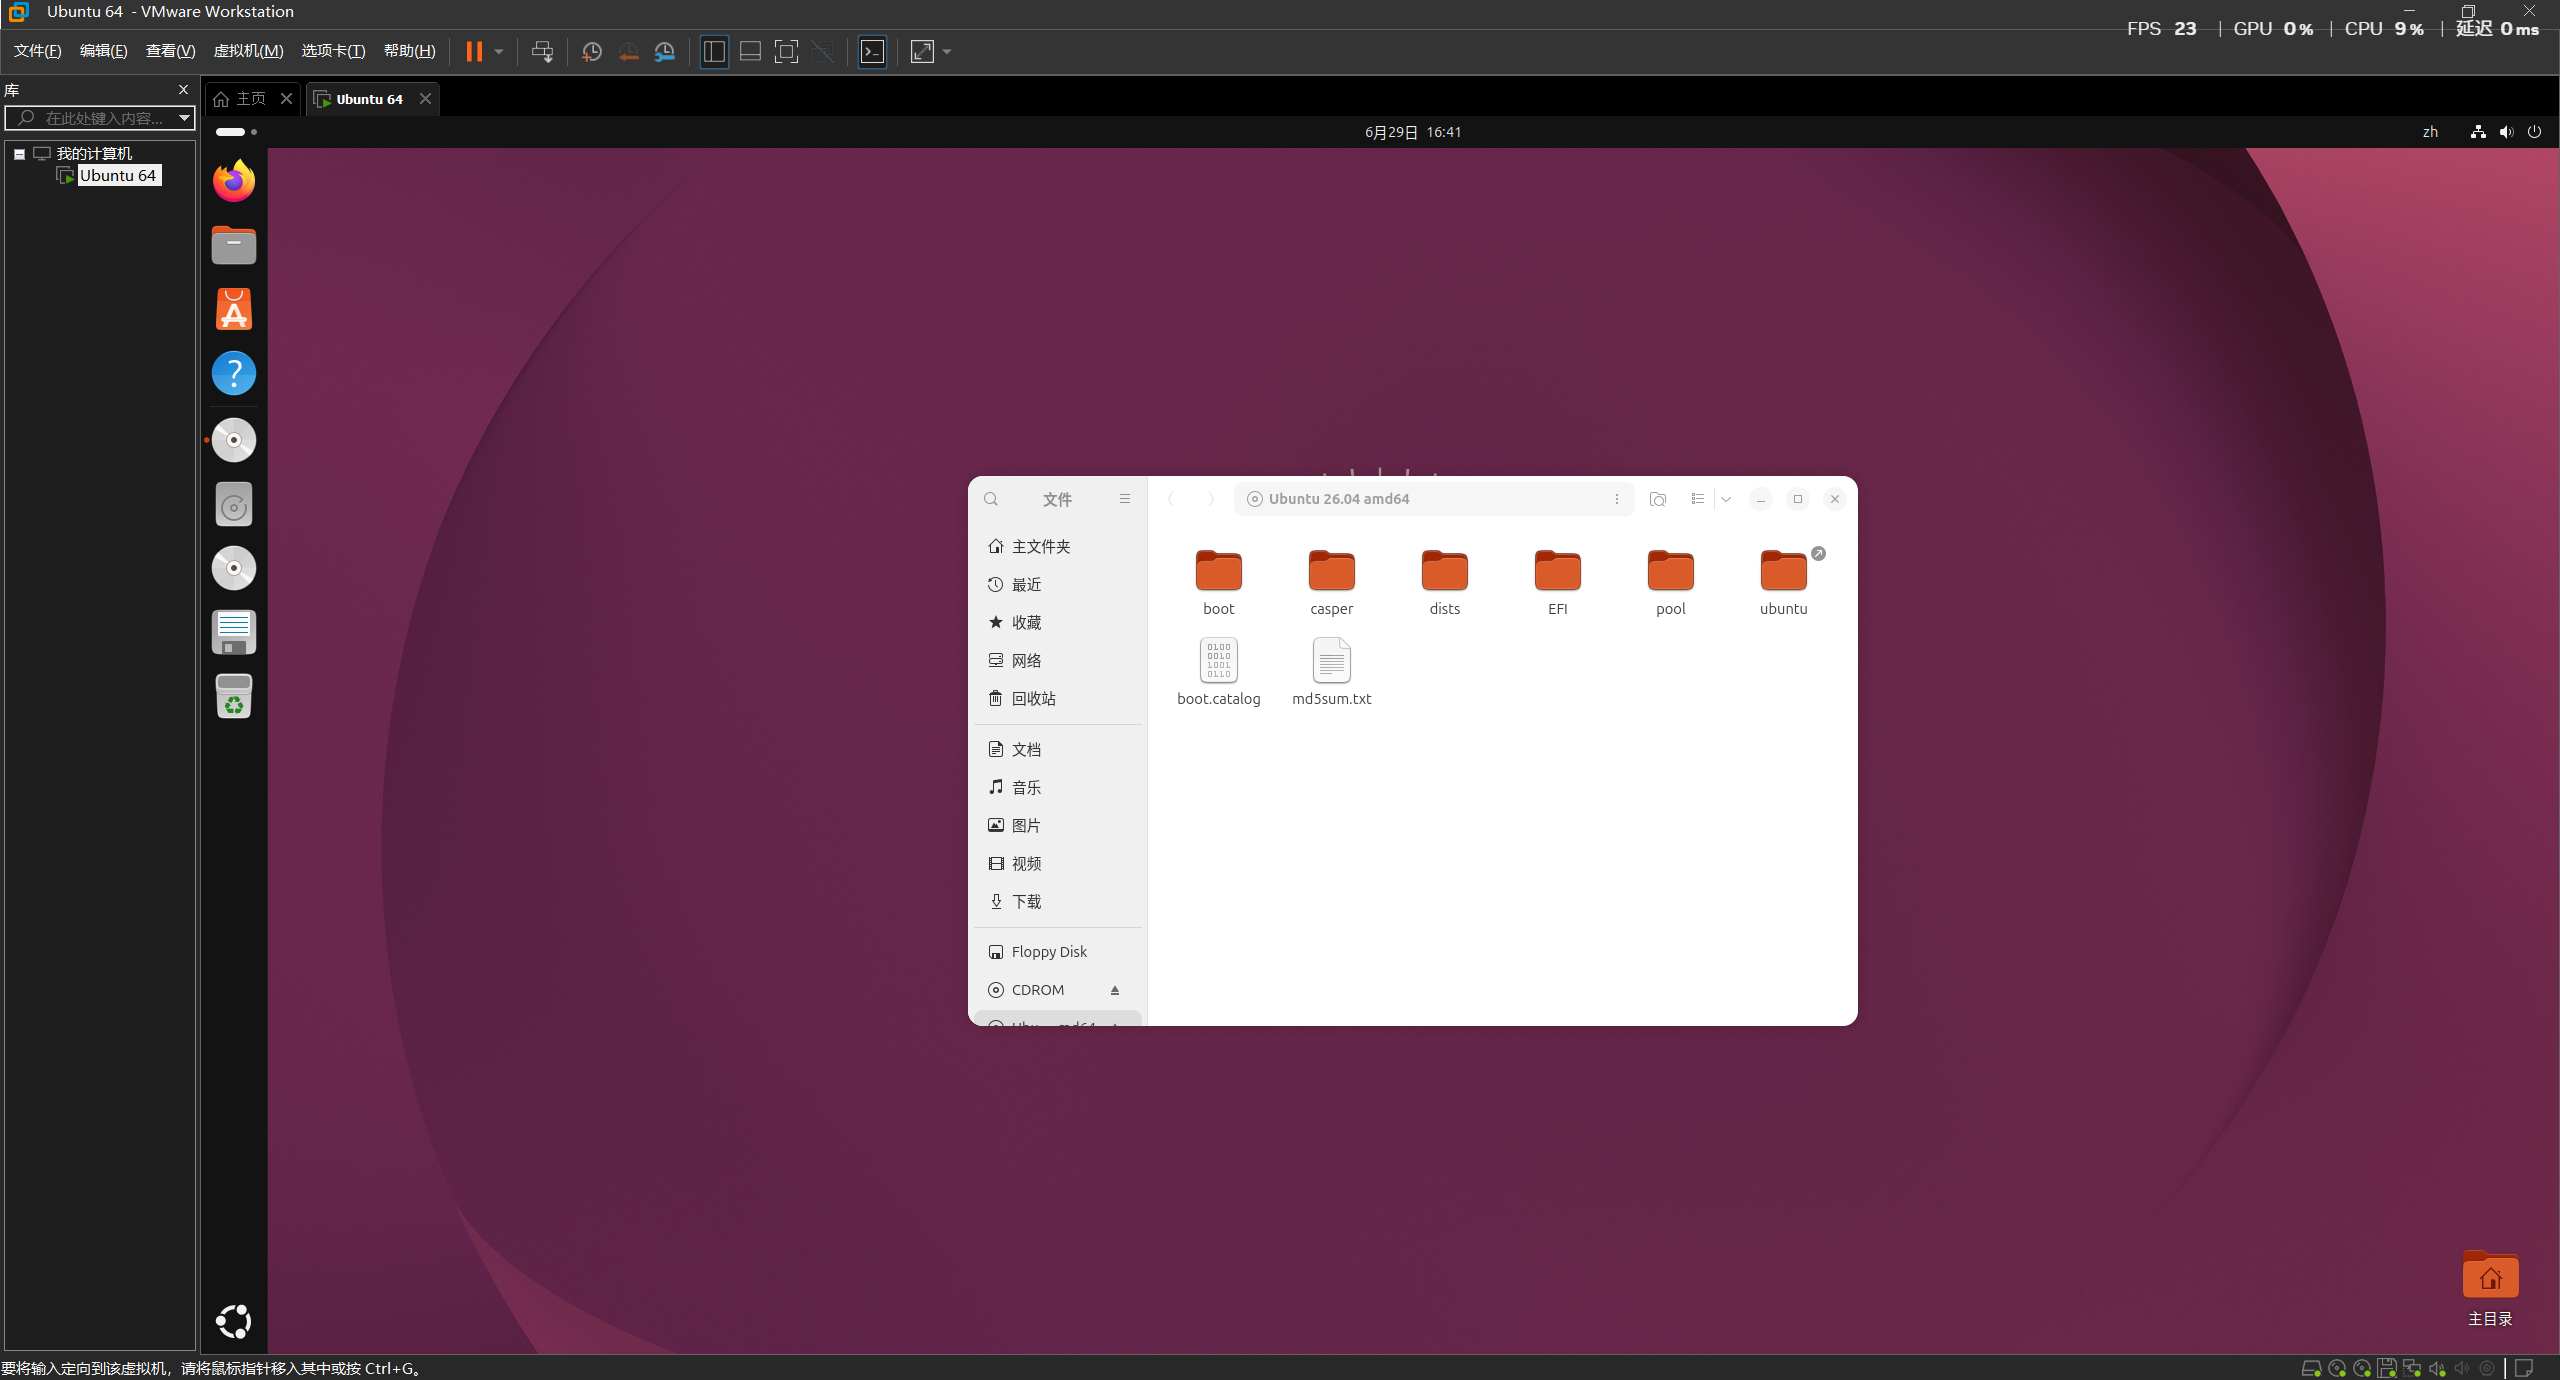Open 收藏 starred items in the sidebar
Image resolution: width=2560 pixels, height=1380 pixels.
click(1058, 623)
